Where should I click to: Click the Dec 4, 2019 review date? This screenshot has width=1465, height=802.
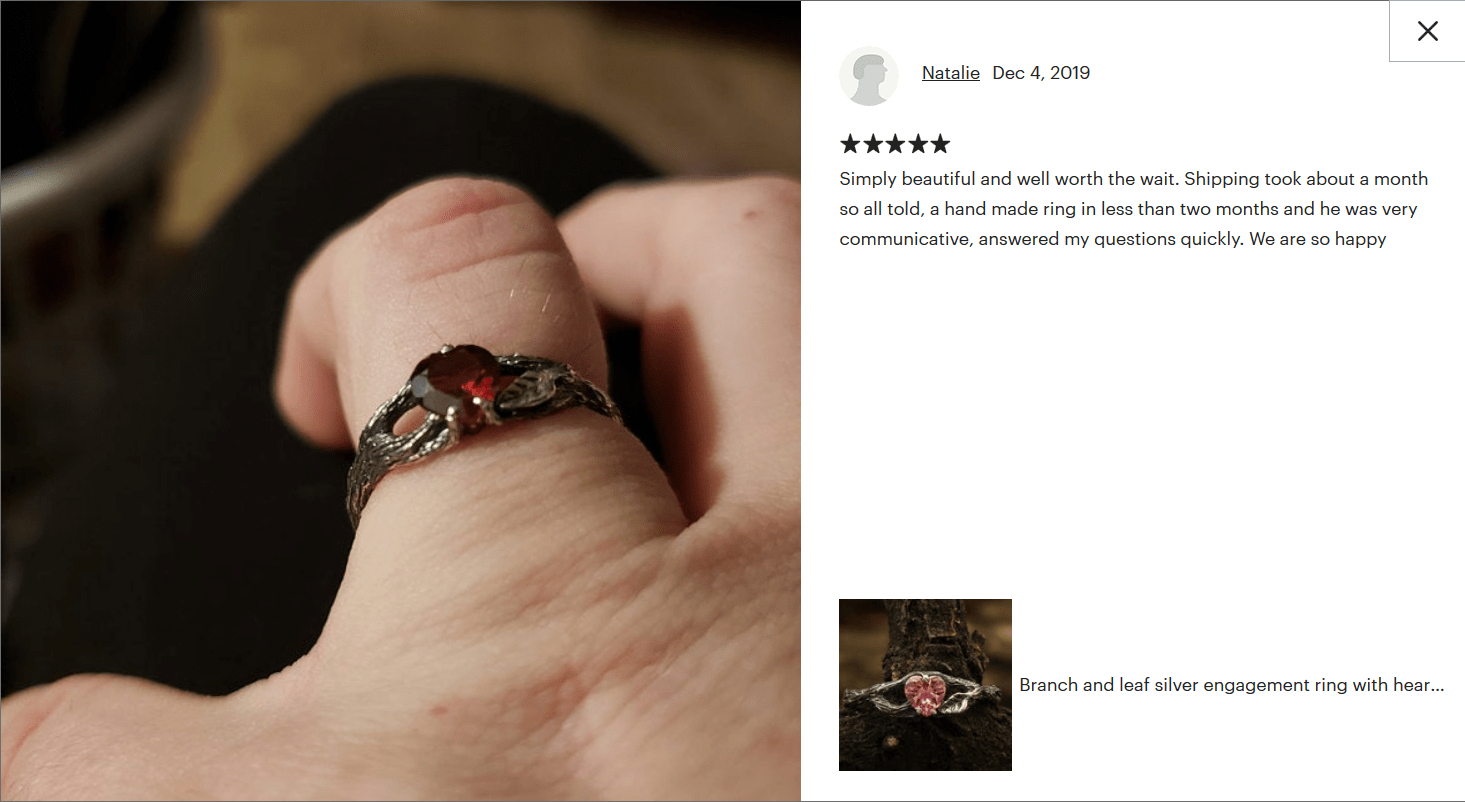click(1041, 73)
